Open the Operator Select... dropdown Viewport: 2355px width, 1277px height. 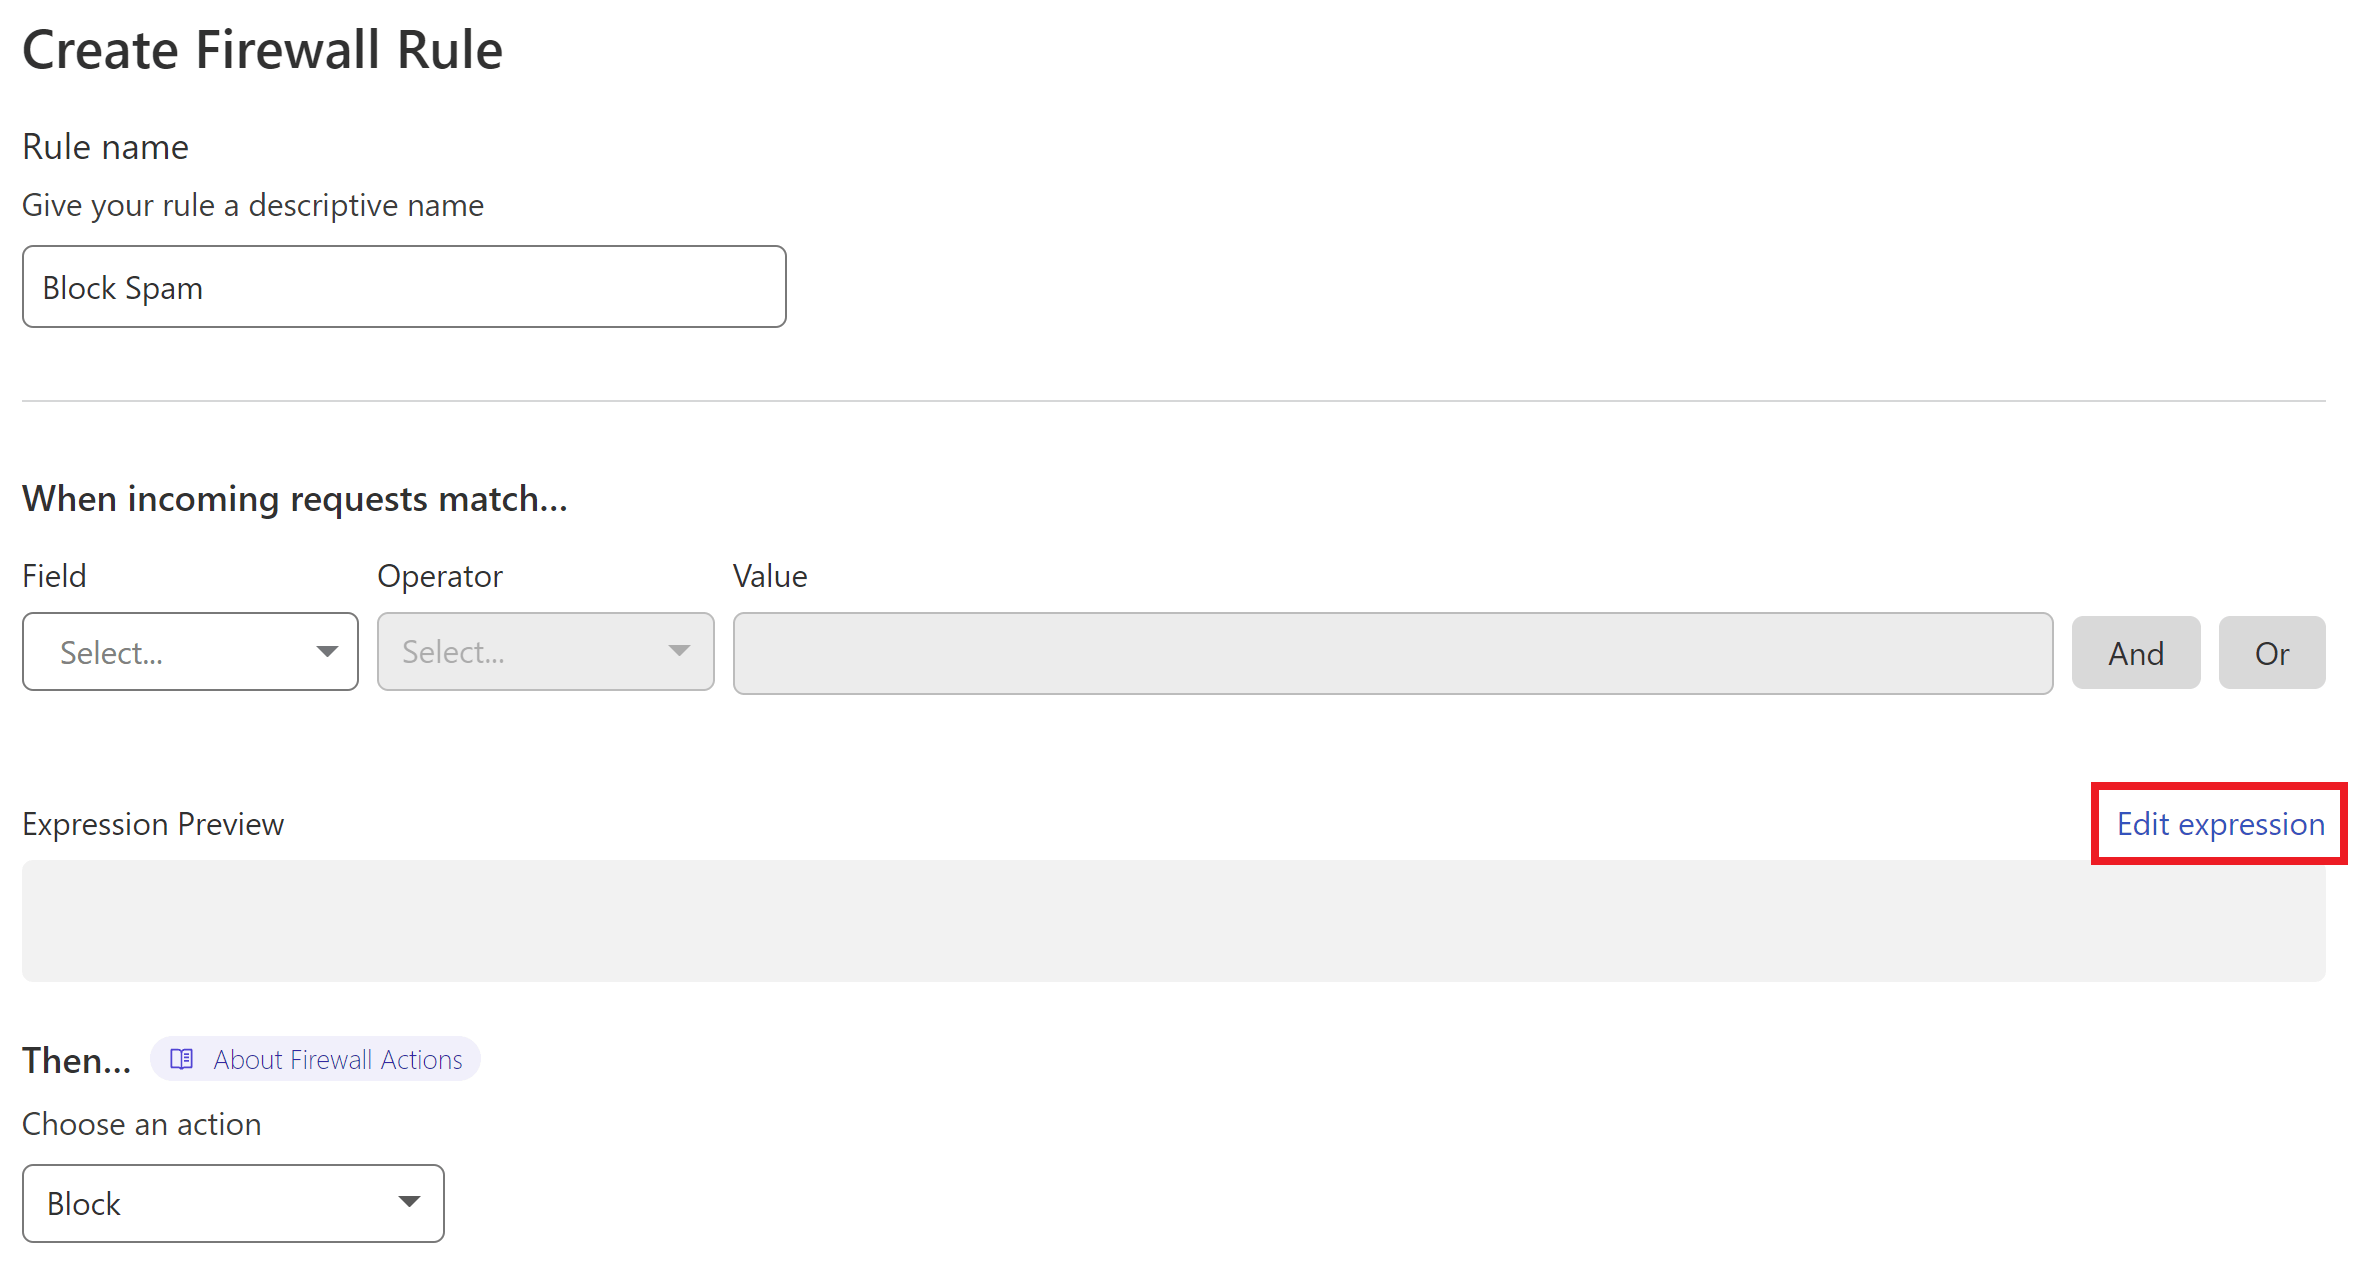pos(545,652)
